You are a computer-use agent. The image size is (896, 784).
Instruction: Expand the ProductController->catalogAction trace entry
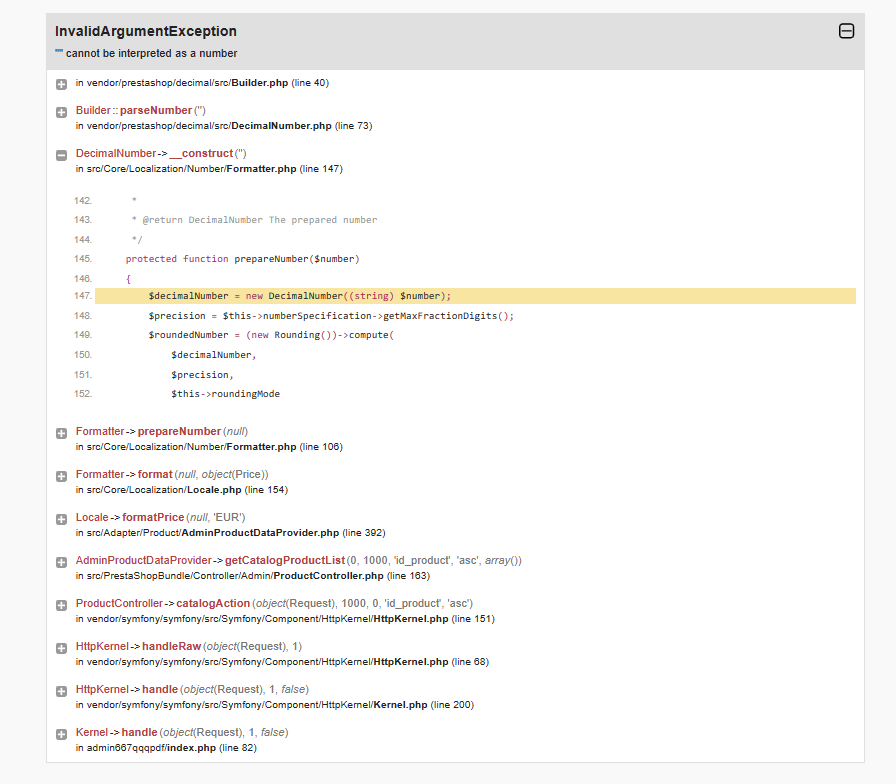62,605
